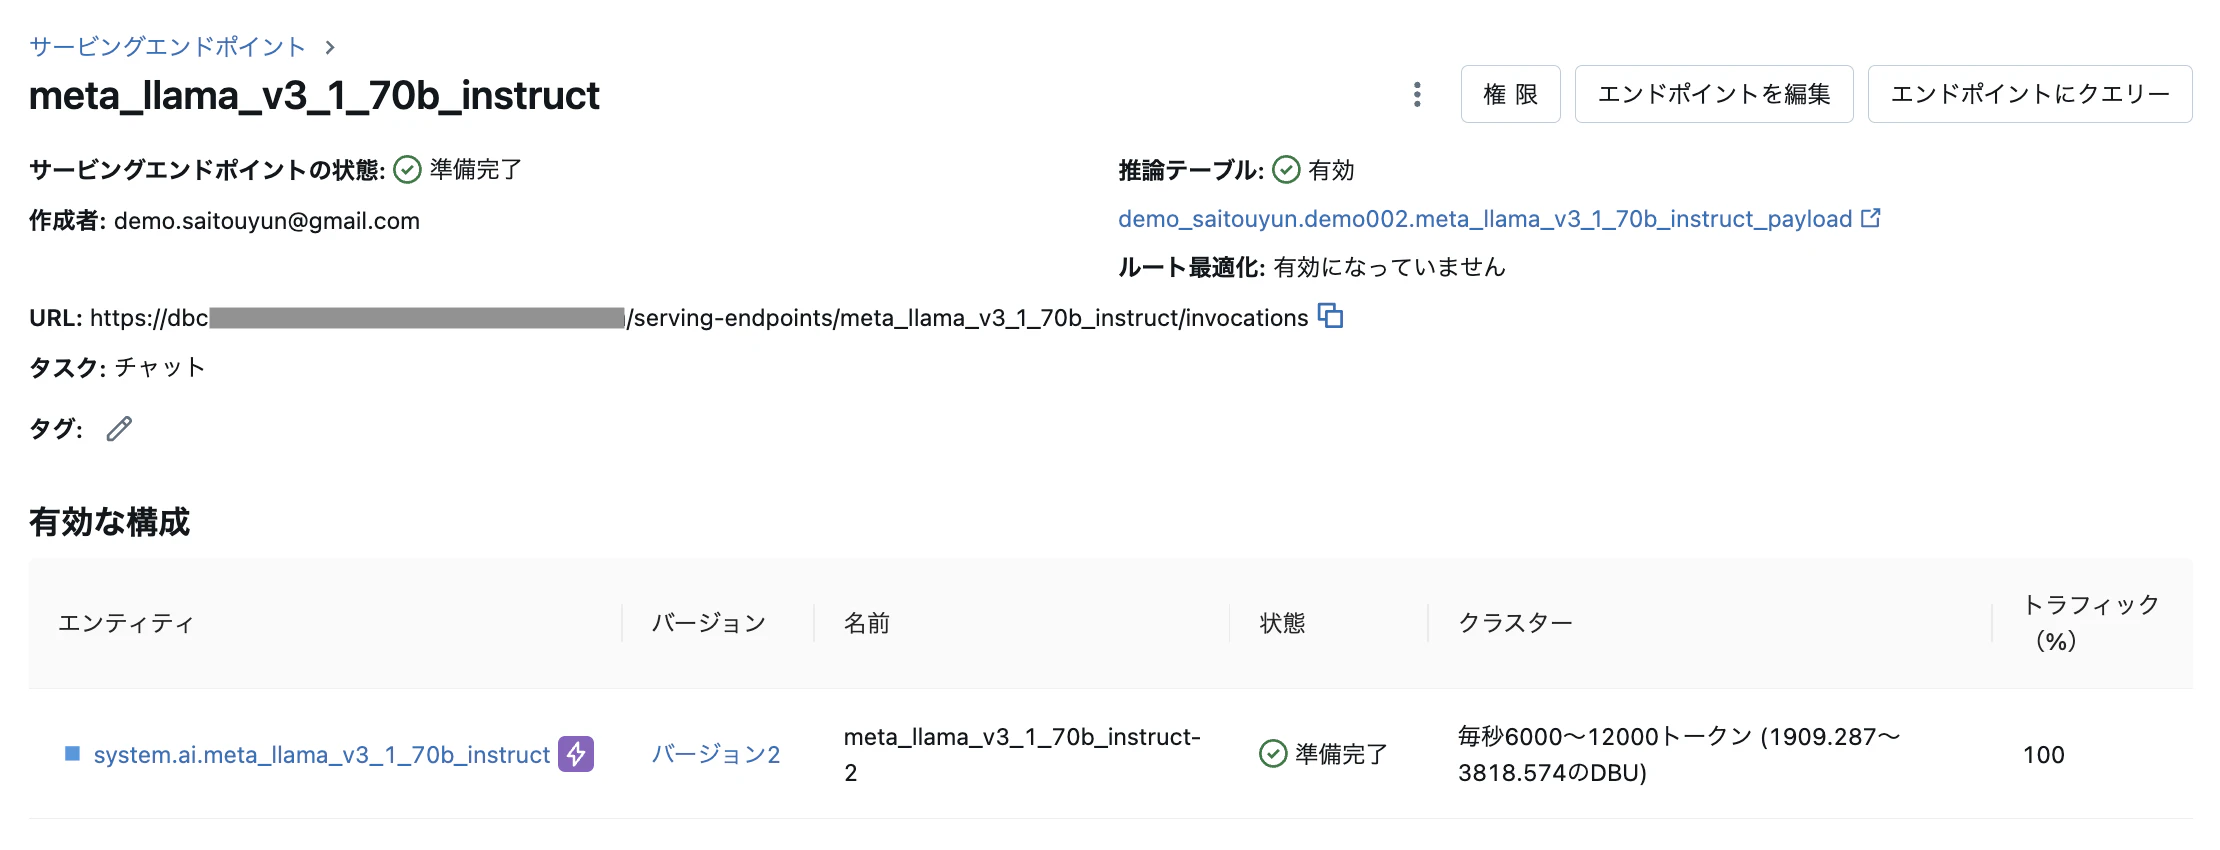2220x850 pixels.
Task: Open system.ai.meta_llama_v3_1_70b_instruct entity link
Action: [322, 755]
